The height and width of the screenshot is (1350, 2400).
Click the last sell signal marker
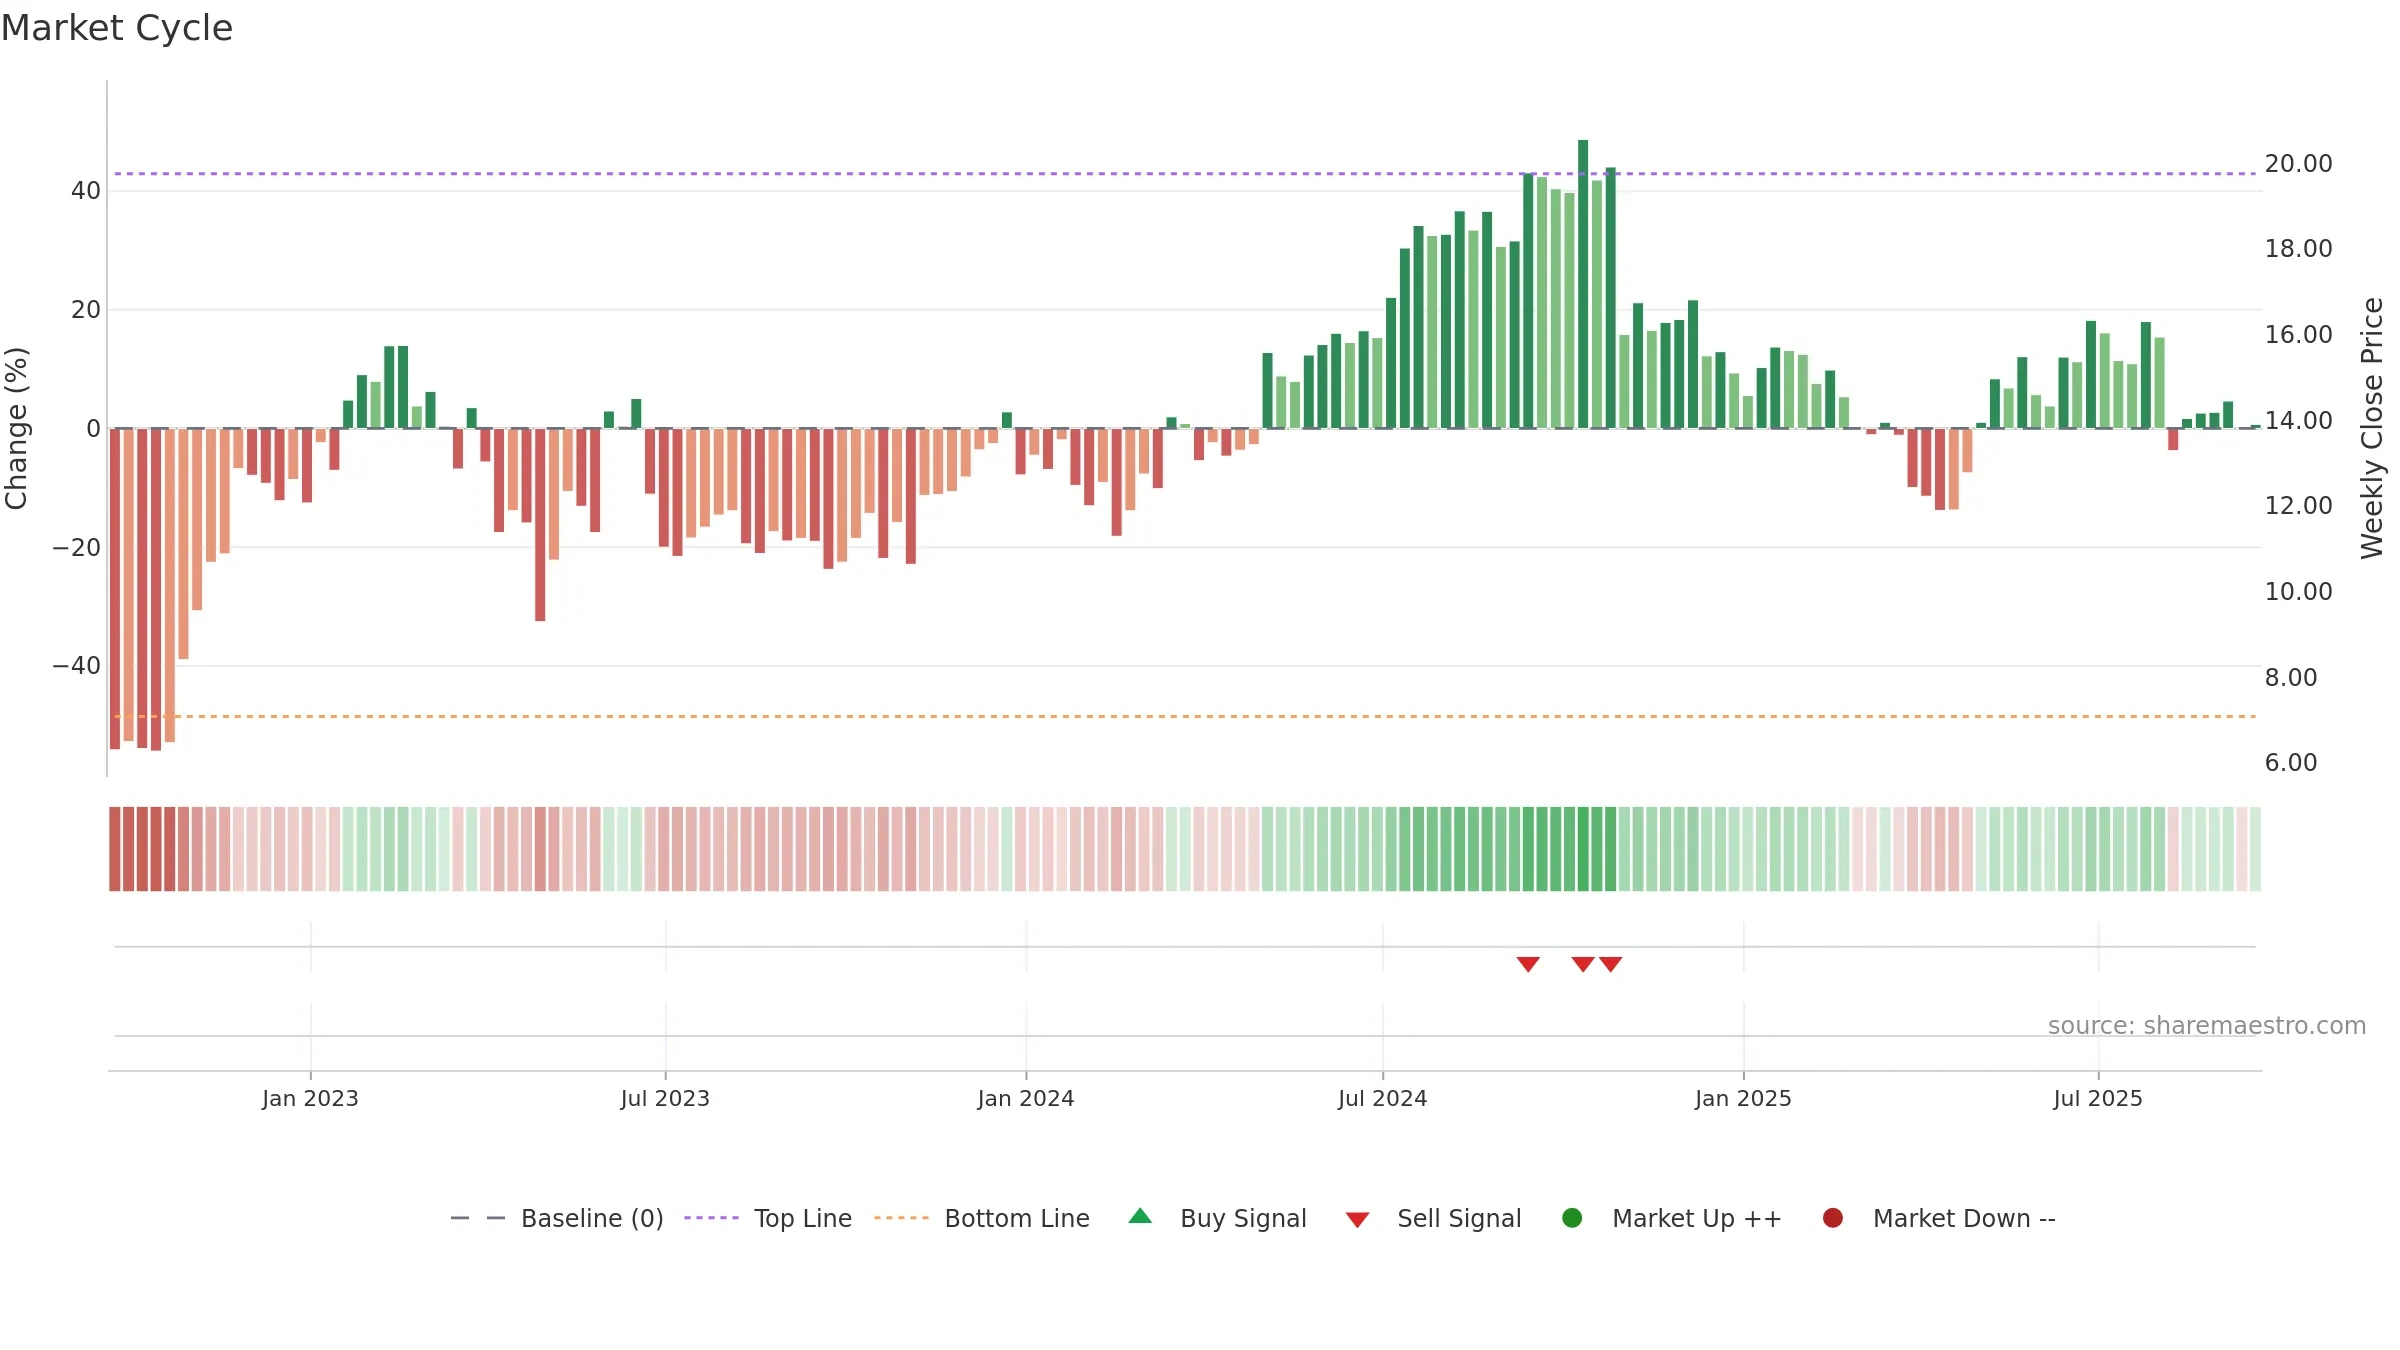pos(1611,964)
